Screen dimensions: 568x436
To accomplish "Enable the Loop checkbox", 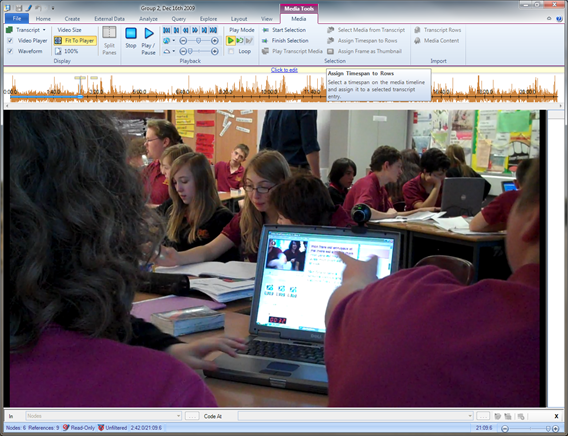I will [231, 51].
